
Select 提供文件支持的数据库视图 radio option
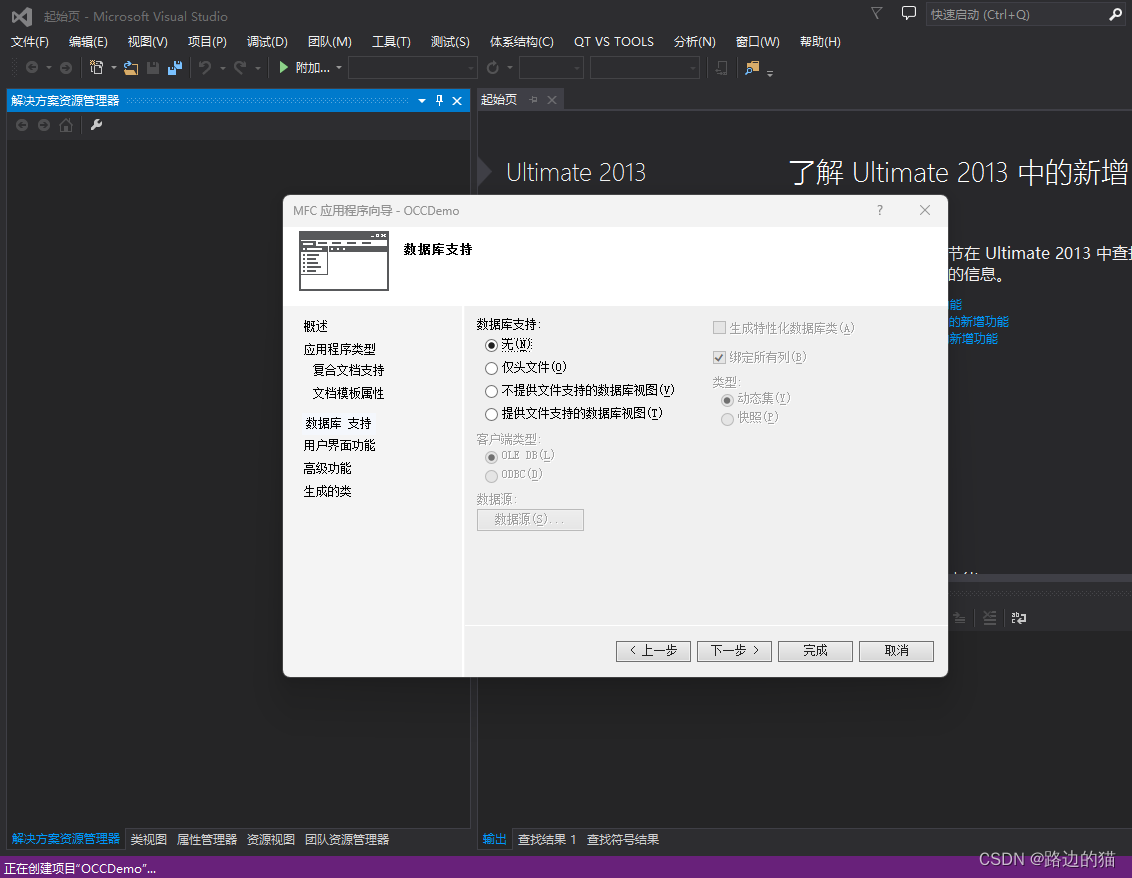click(574, 414)
